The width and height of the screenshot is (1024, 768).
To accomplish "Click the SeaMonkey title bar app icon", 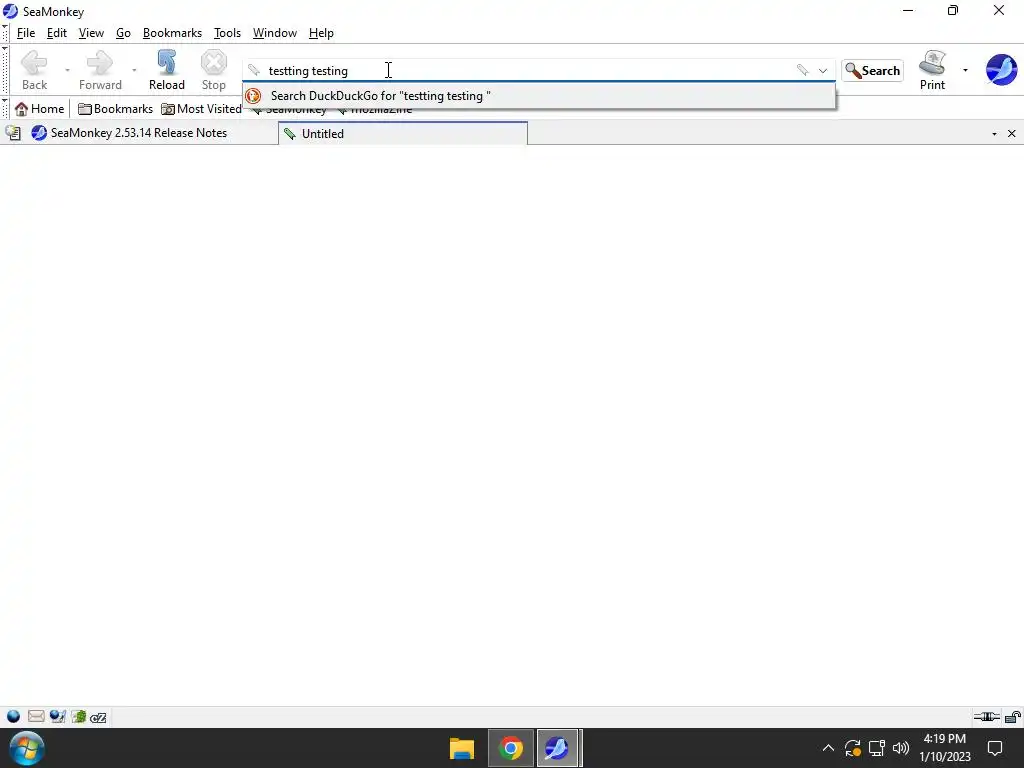I will point(10,11).
